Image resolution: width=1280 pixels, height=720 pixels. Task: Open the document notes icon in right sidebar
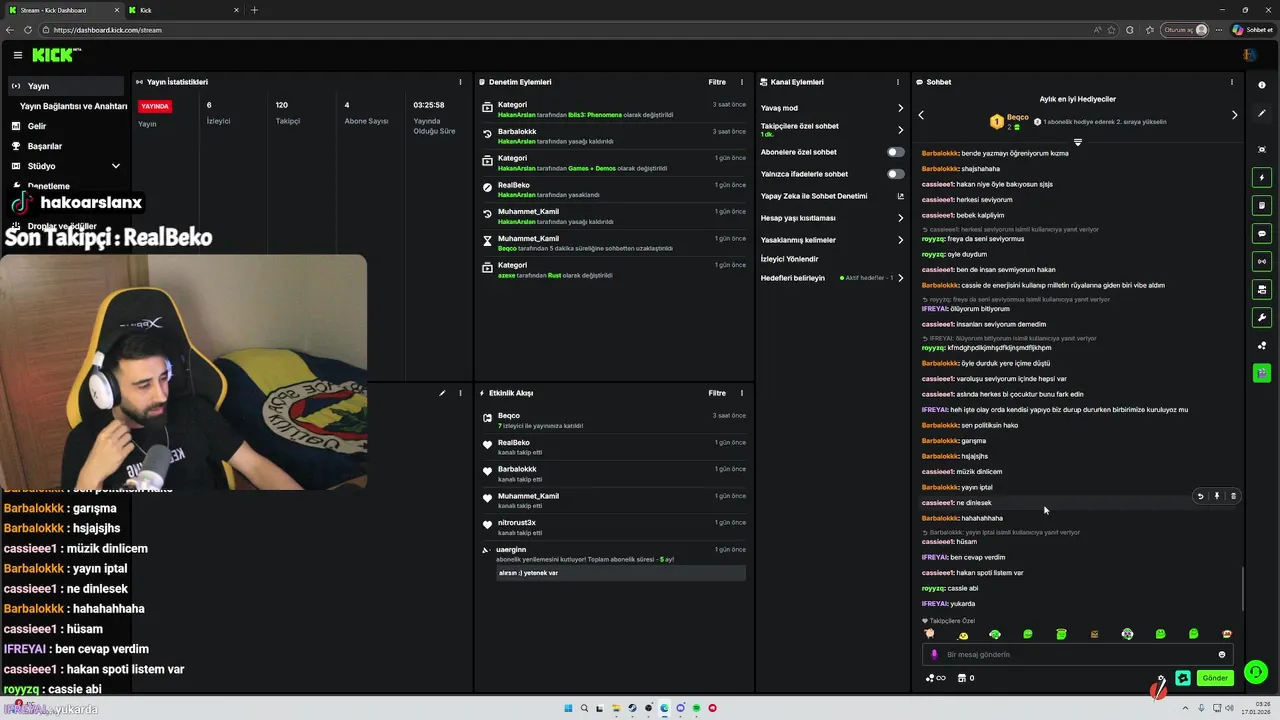coord(1262,206)
